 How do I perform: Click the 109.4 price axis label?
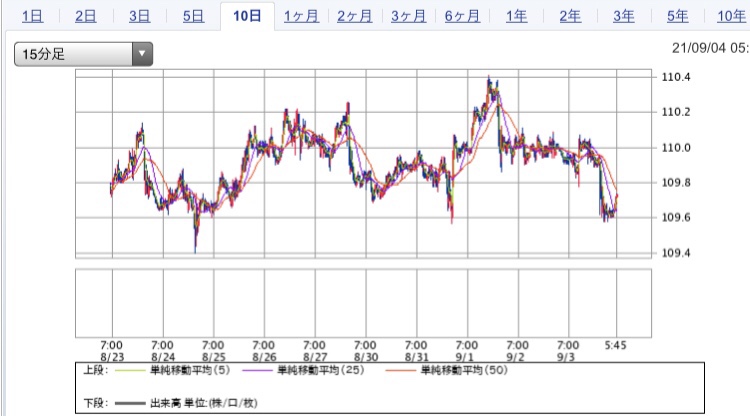pyautogui.click(x=676, y=253)
